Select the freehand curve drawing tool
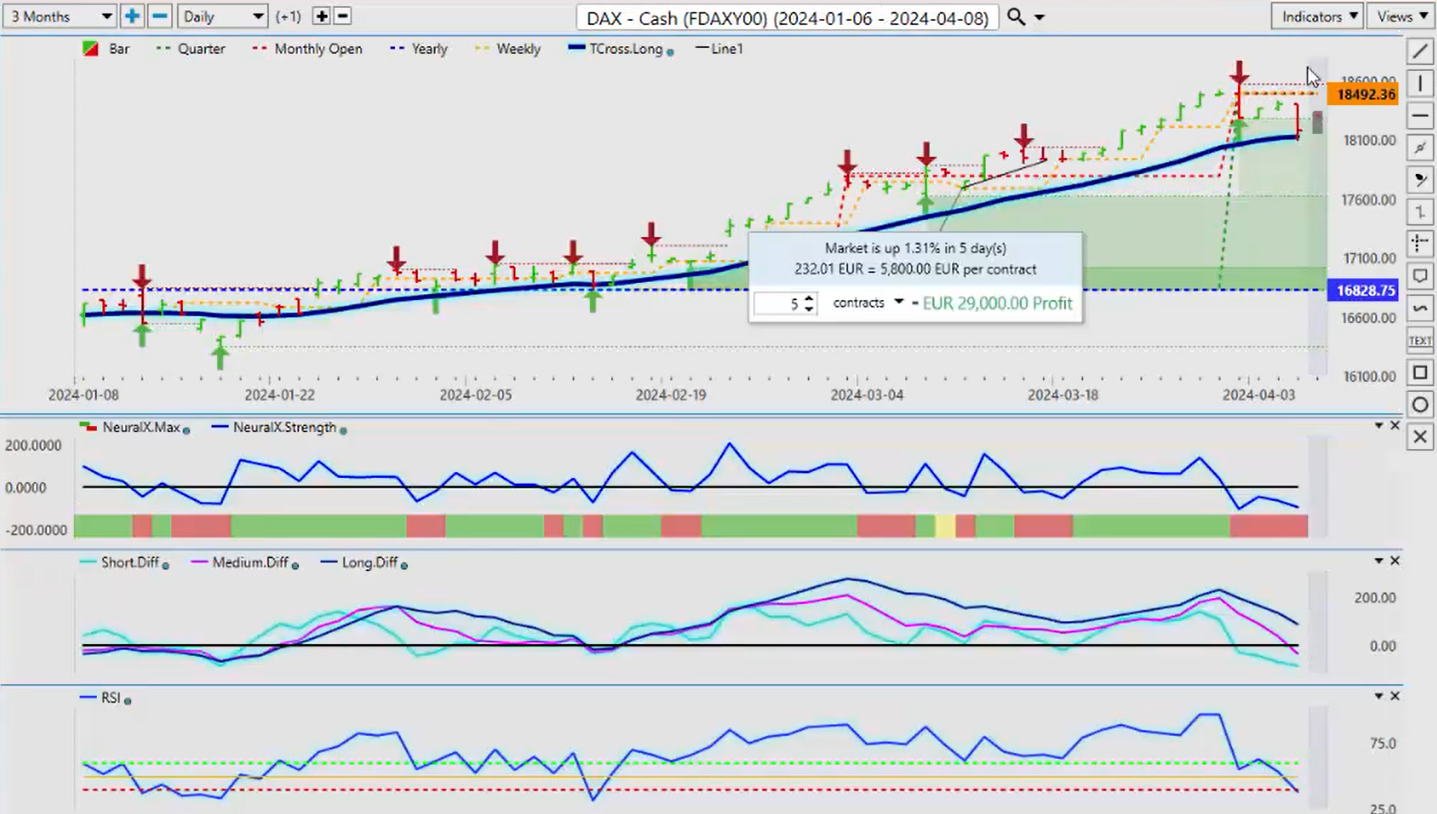The width and height of the screenshot is (1437, 814). pos(1420,308)
